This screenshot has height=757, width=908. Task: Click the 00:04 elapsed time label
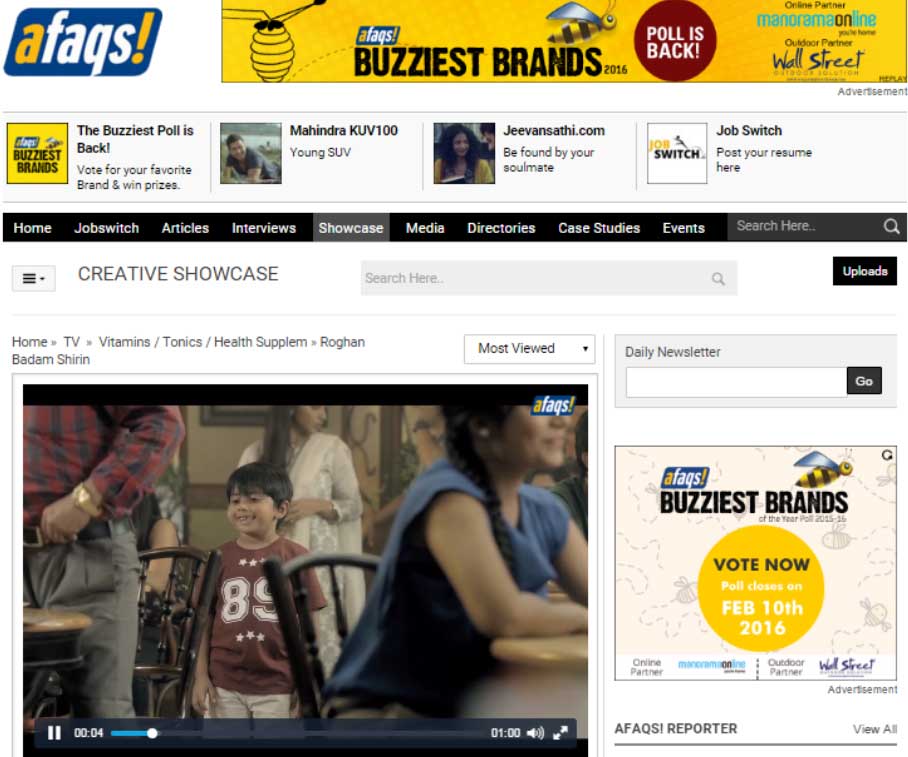click(x=89, y=733)
